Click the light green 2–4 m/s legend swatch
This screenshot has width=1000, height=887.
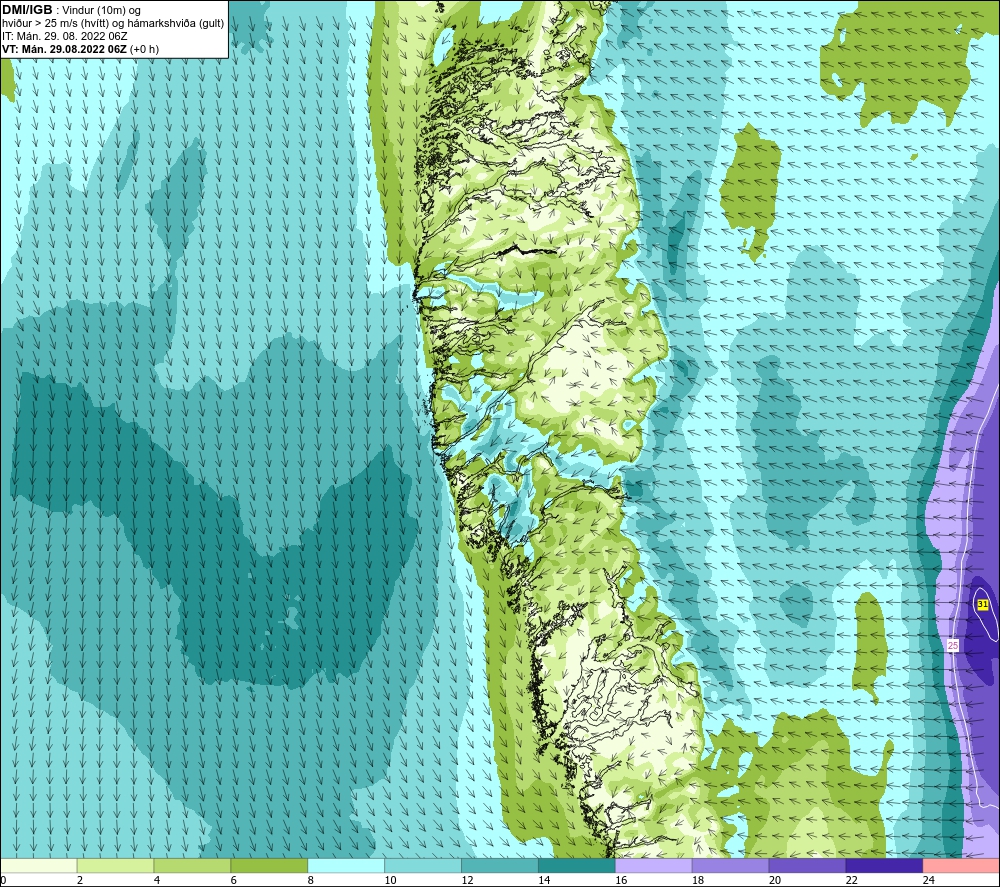point(115,865)
